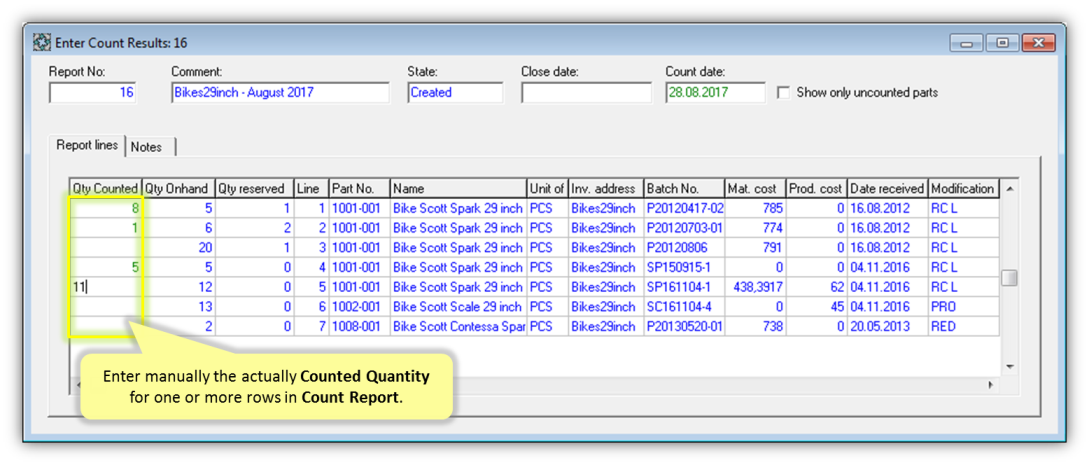
Task: Click the Report No field showing 16
Action: (92, 92)
